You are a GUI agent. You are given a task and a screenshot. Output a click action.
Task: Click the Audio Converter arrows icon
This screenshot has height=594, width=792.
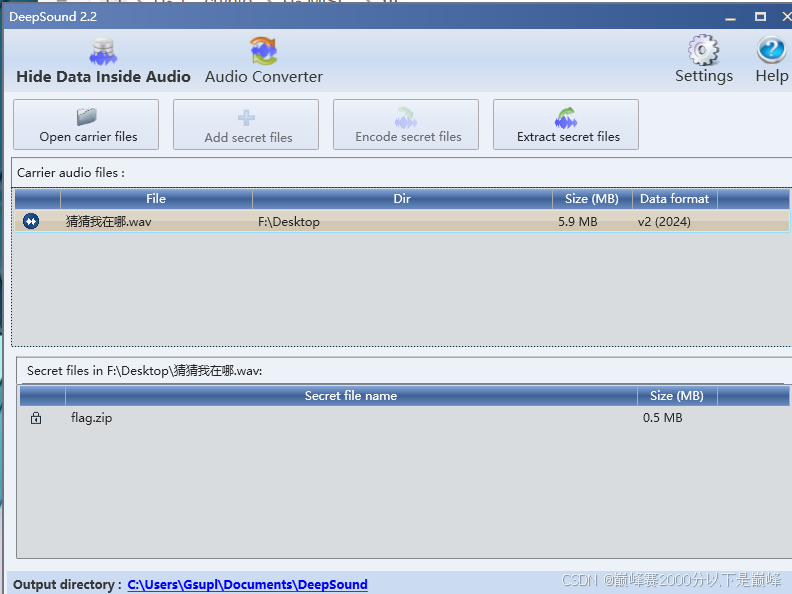264,51
